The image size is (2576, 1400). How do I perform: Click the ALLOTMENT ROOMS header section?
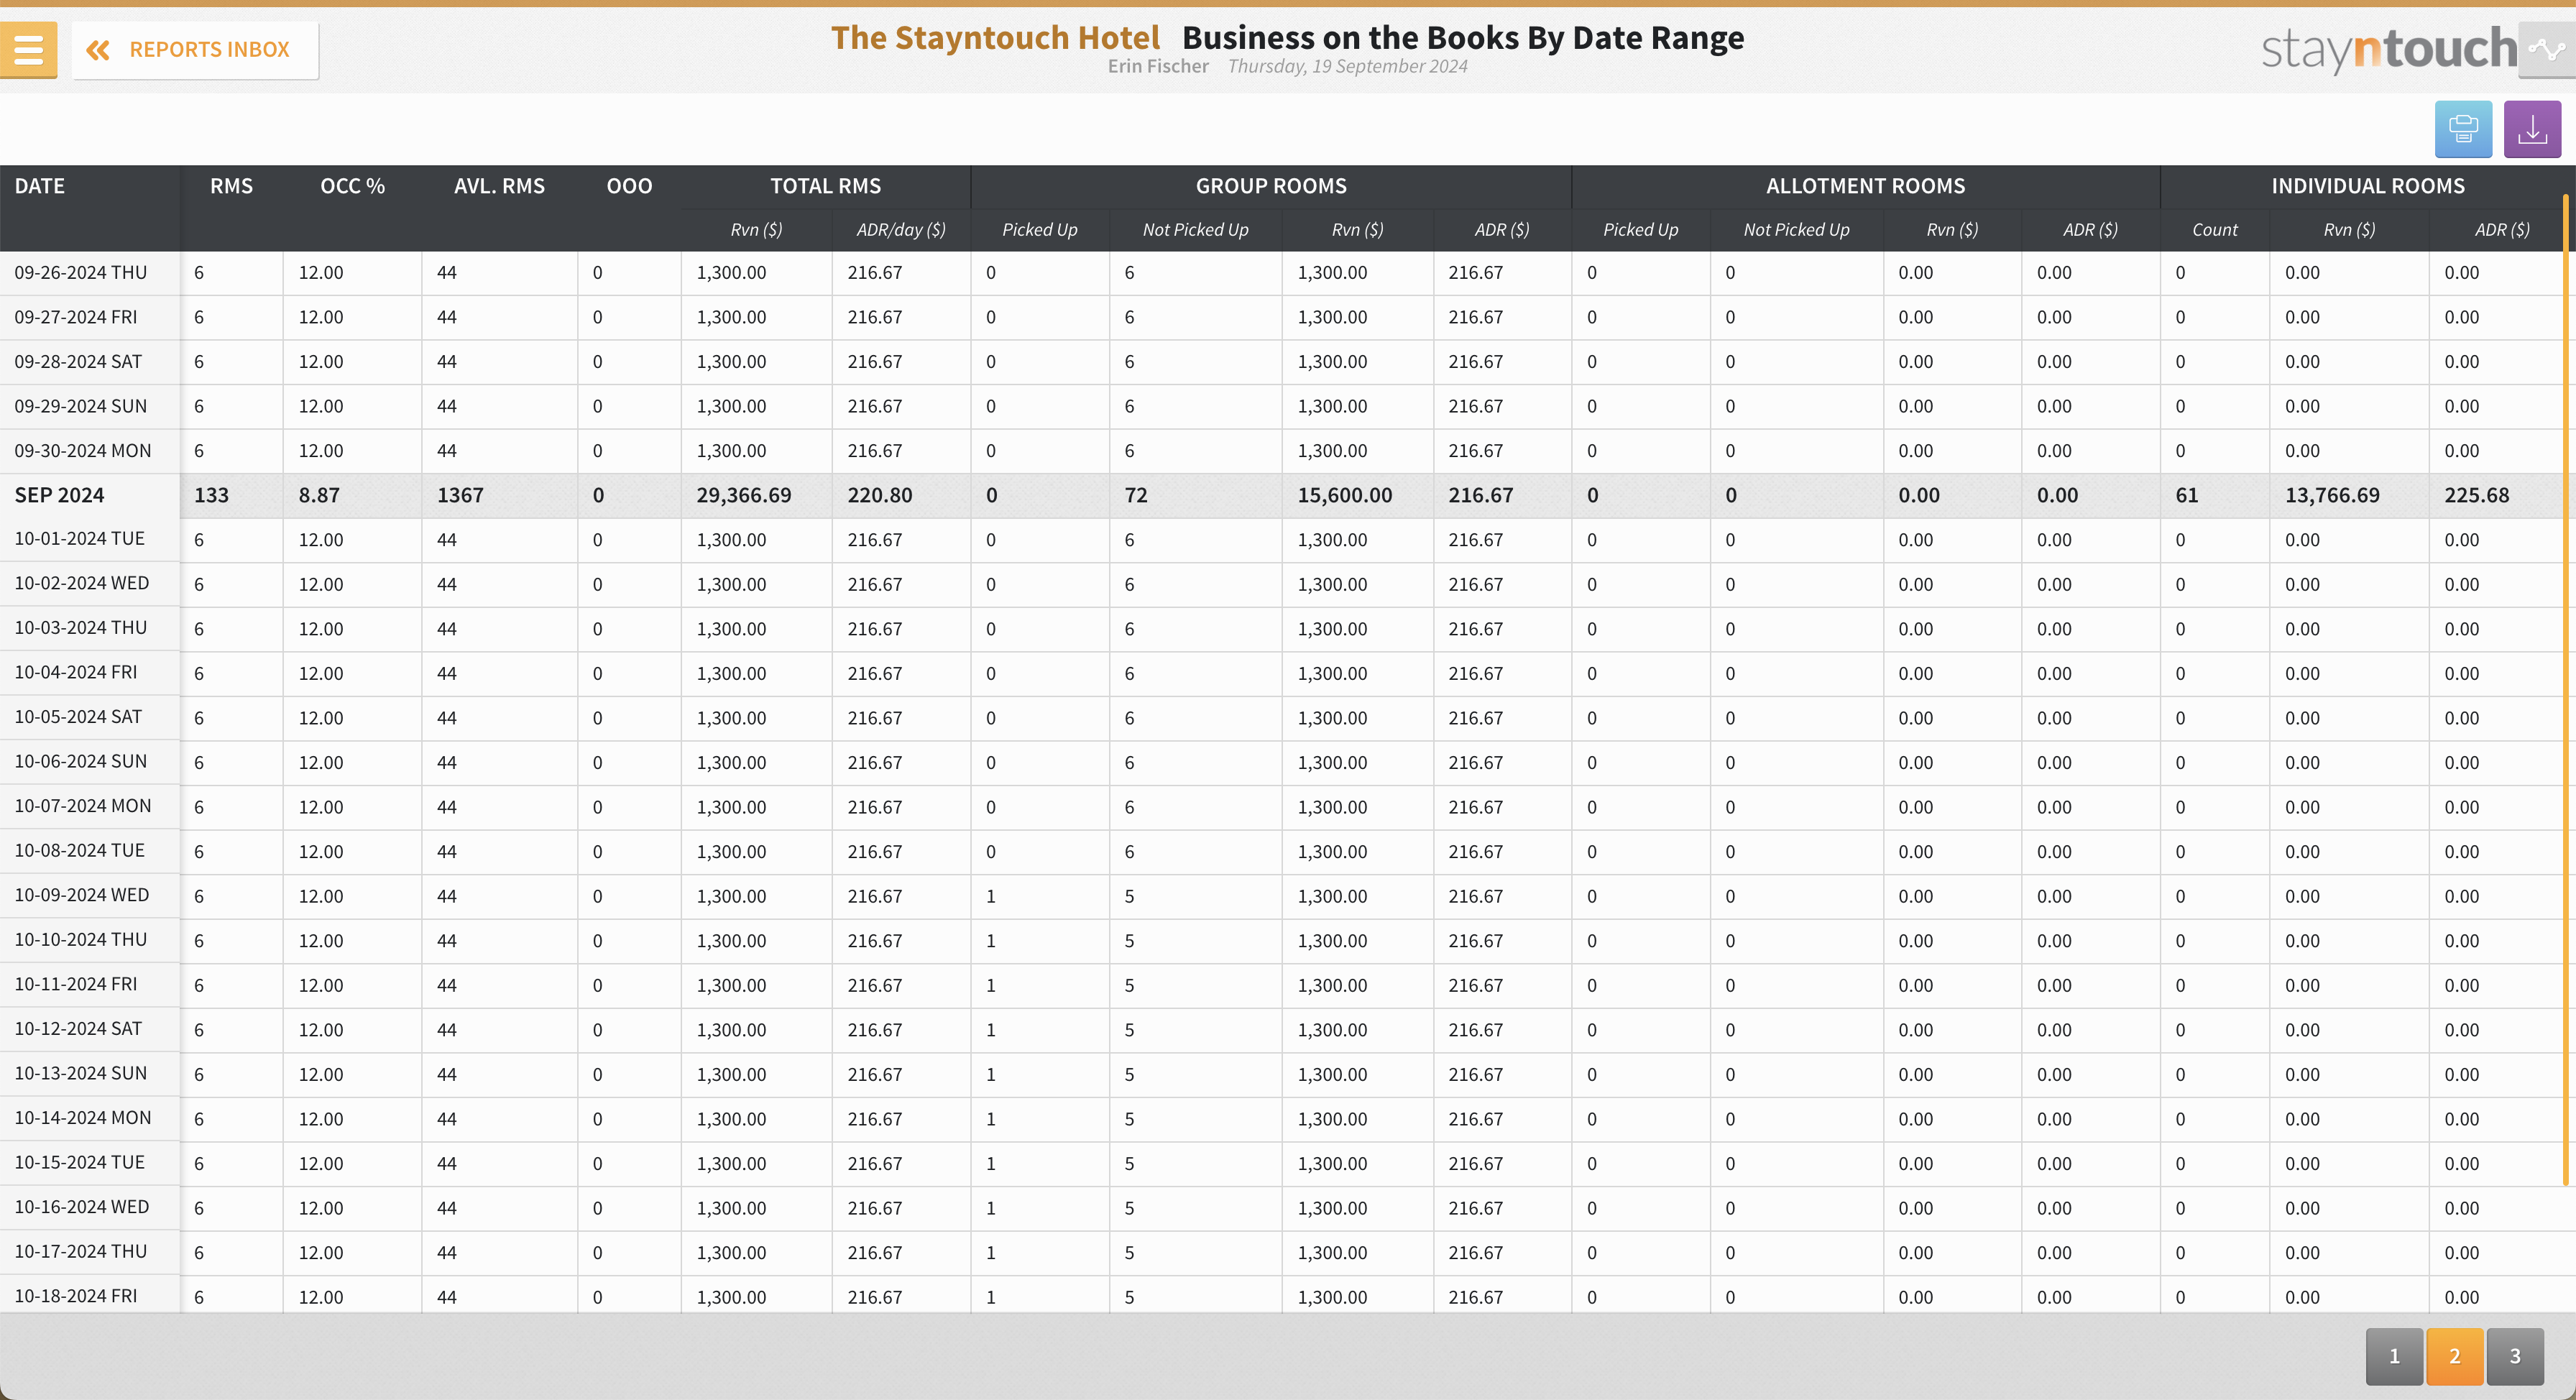point(1864,186)
